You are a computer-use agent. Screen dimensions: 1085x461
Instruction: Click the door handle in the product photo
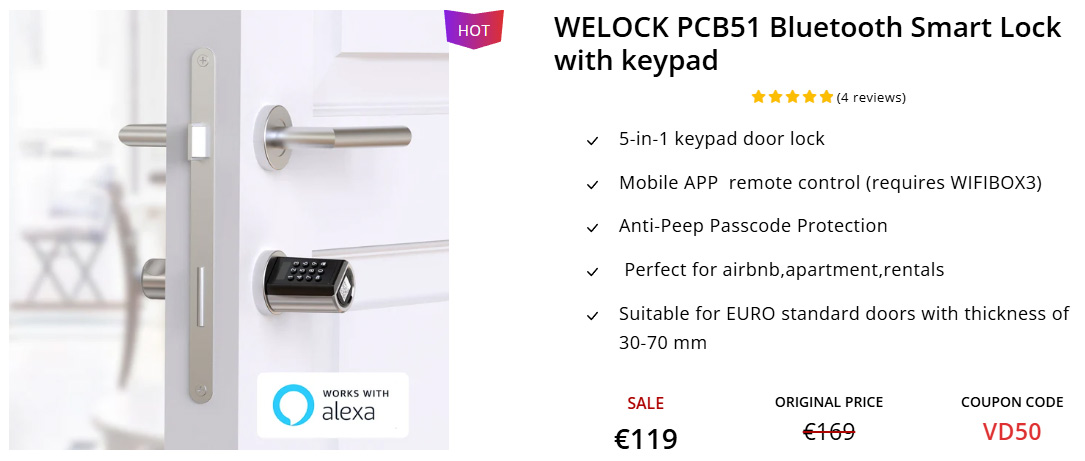click(345, 133)
